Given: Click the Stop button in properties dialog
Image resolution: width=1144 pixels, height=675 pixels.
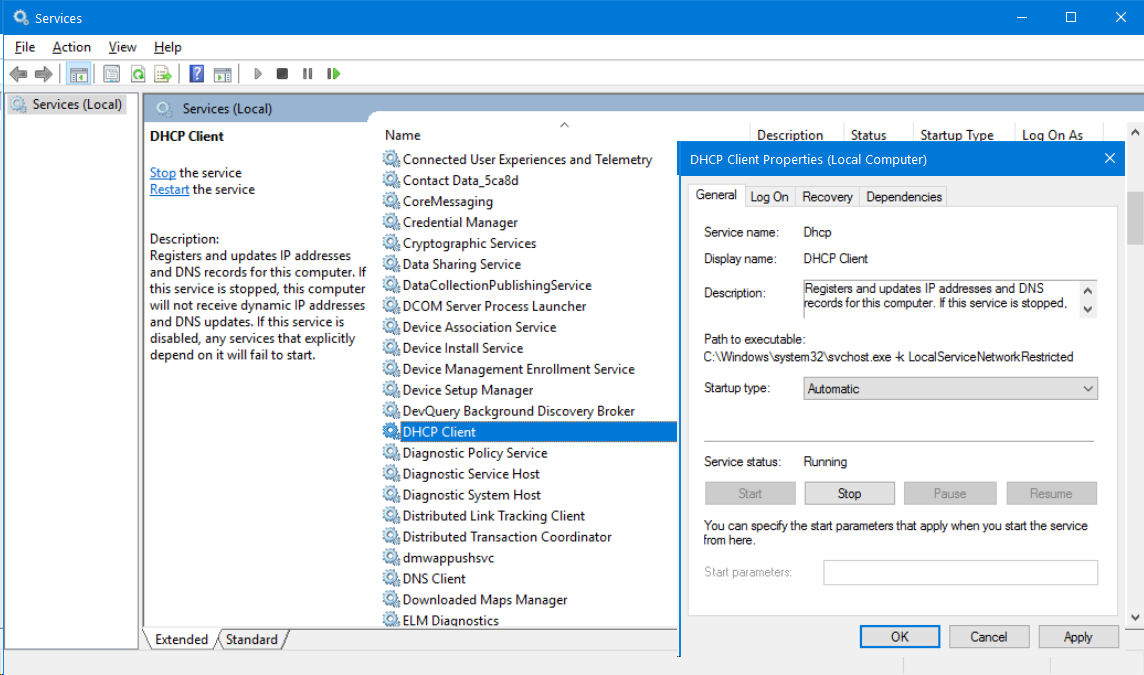Looking at the screenshot, I should [x=849, y=493].
